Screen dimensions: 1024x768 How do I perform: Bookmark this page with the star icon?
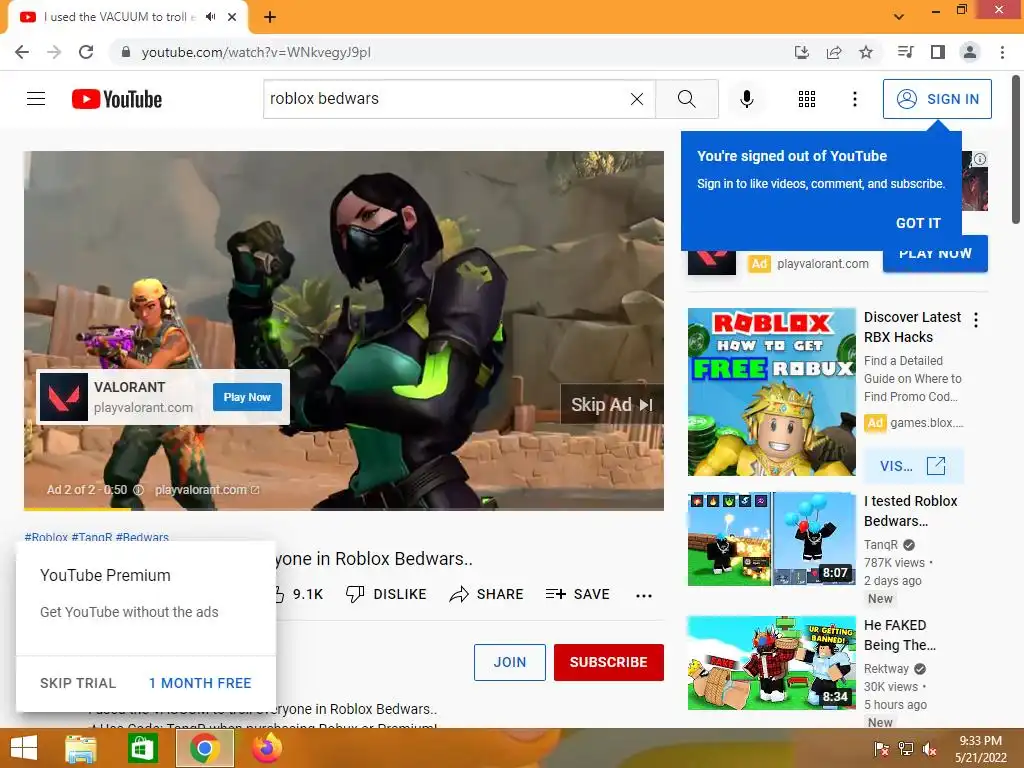(x=866, y=52)
